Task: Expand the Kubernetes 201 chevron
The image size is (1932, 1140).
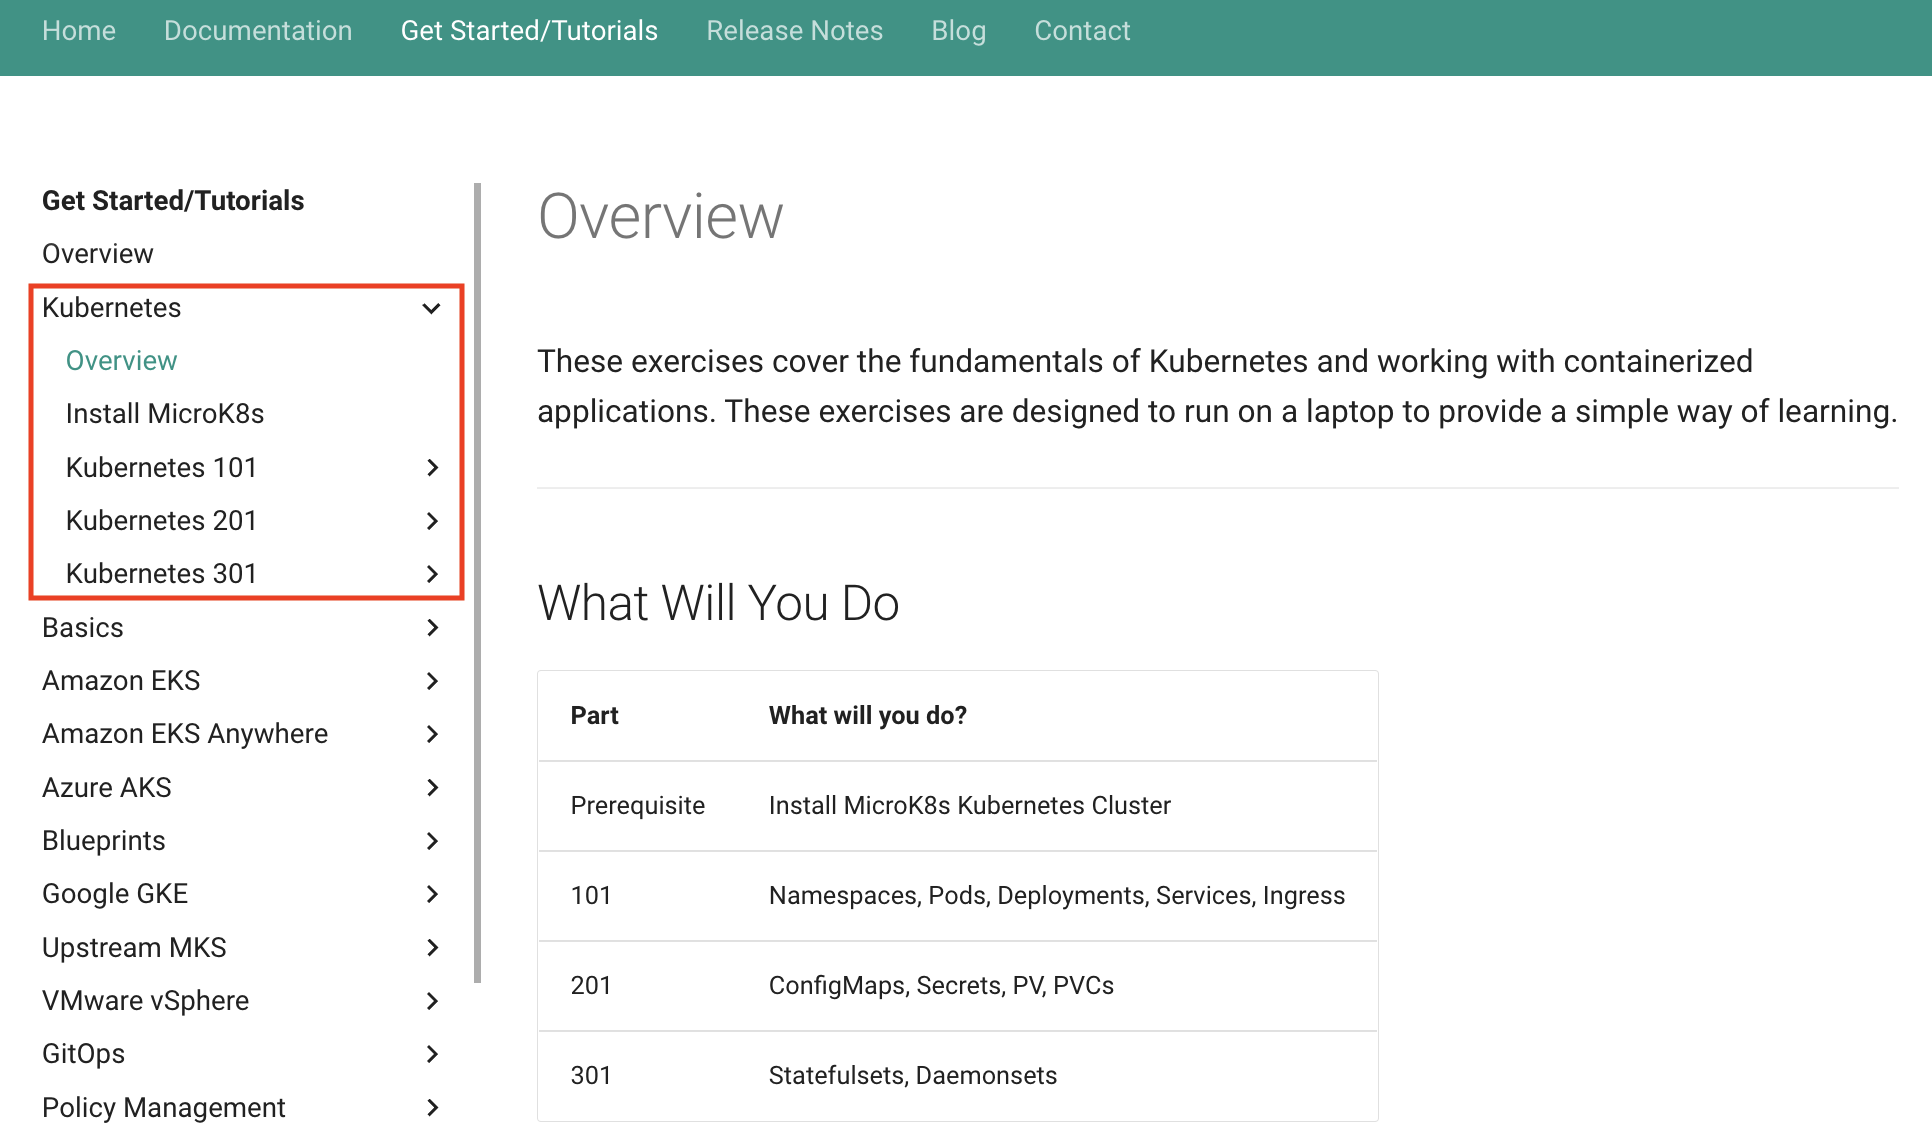Action: pos(432,521)
